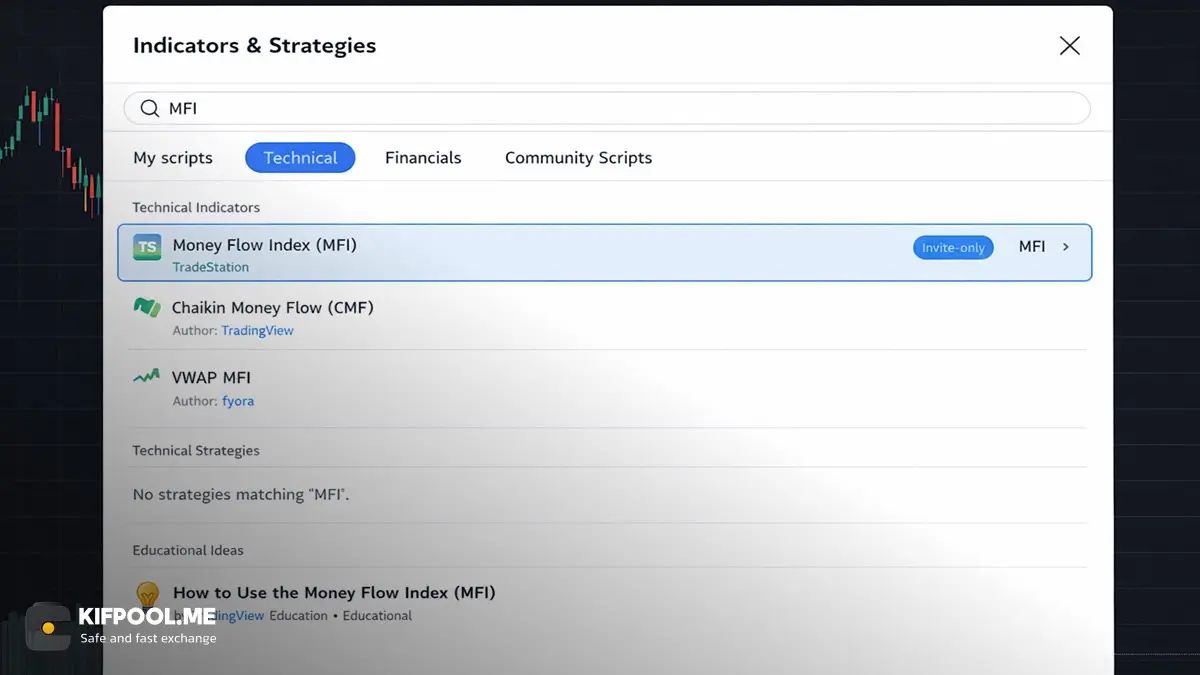Click the search field containing MFI

pyautogui.click(x=607, y=108)
